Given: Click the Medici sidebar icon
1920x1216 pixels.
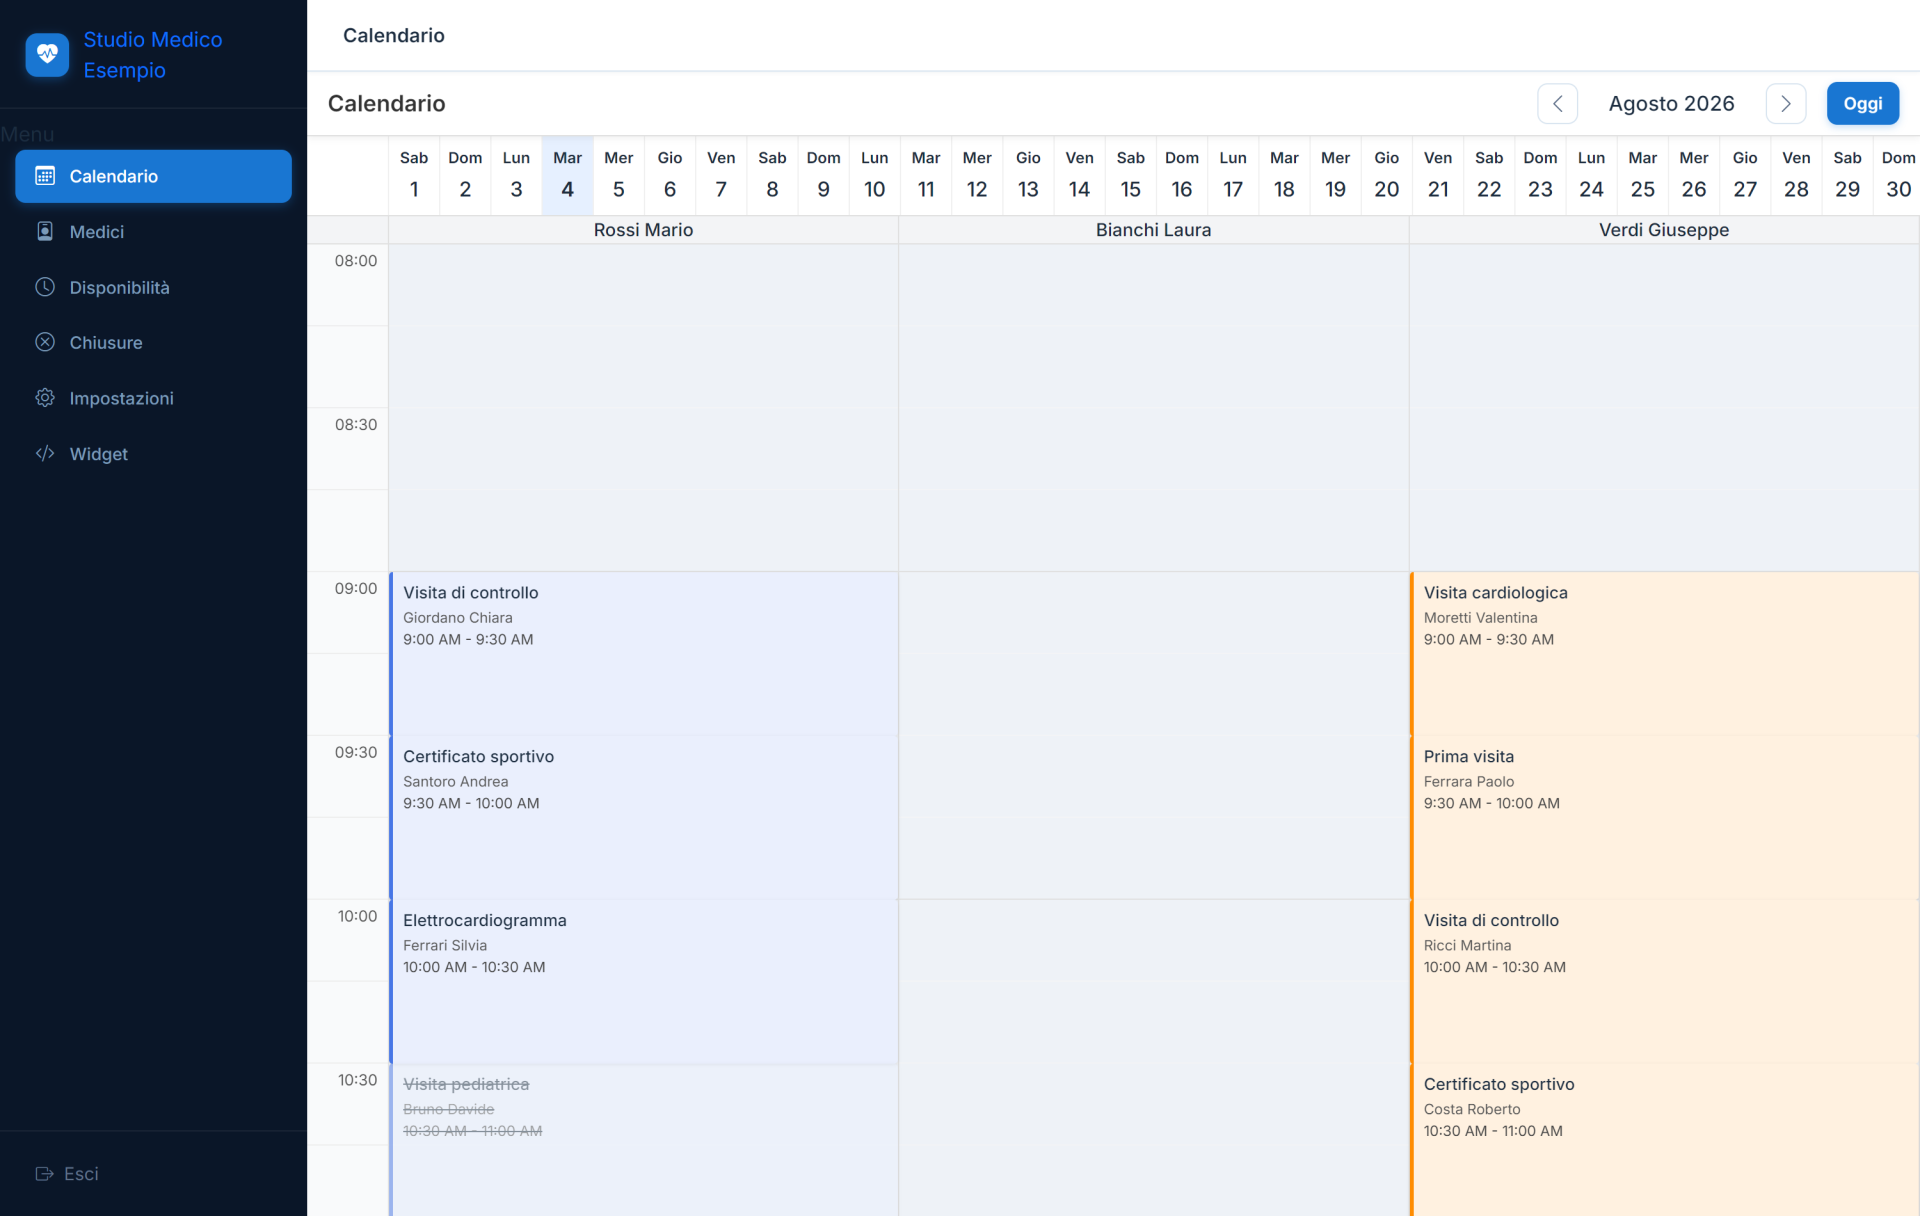Looking at the screenshot, I should pyautogui.click(x=45, y=231).
